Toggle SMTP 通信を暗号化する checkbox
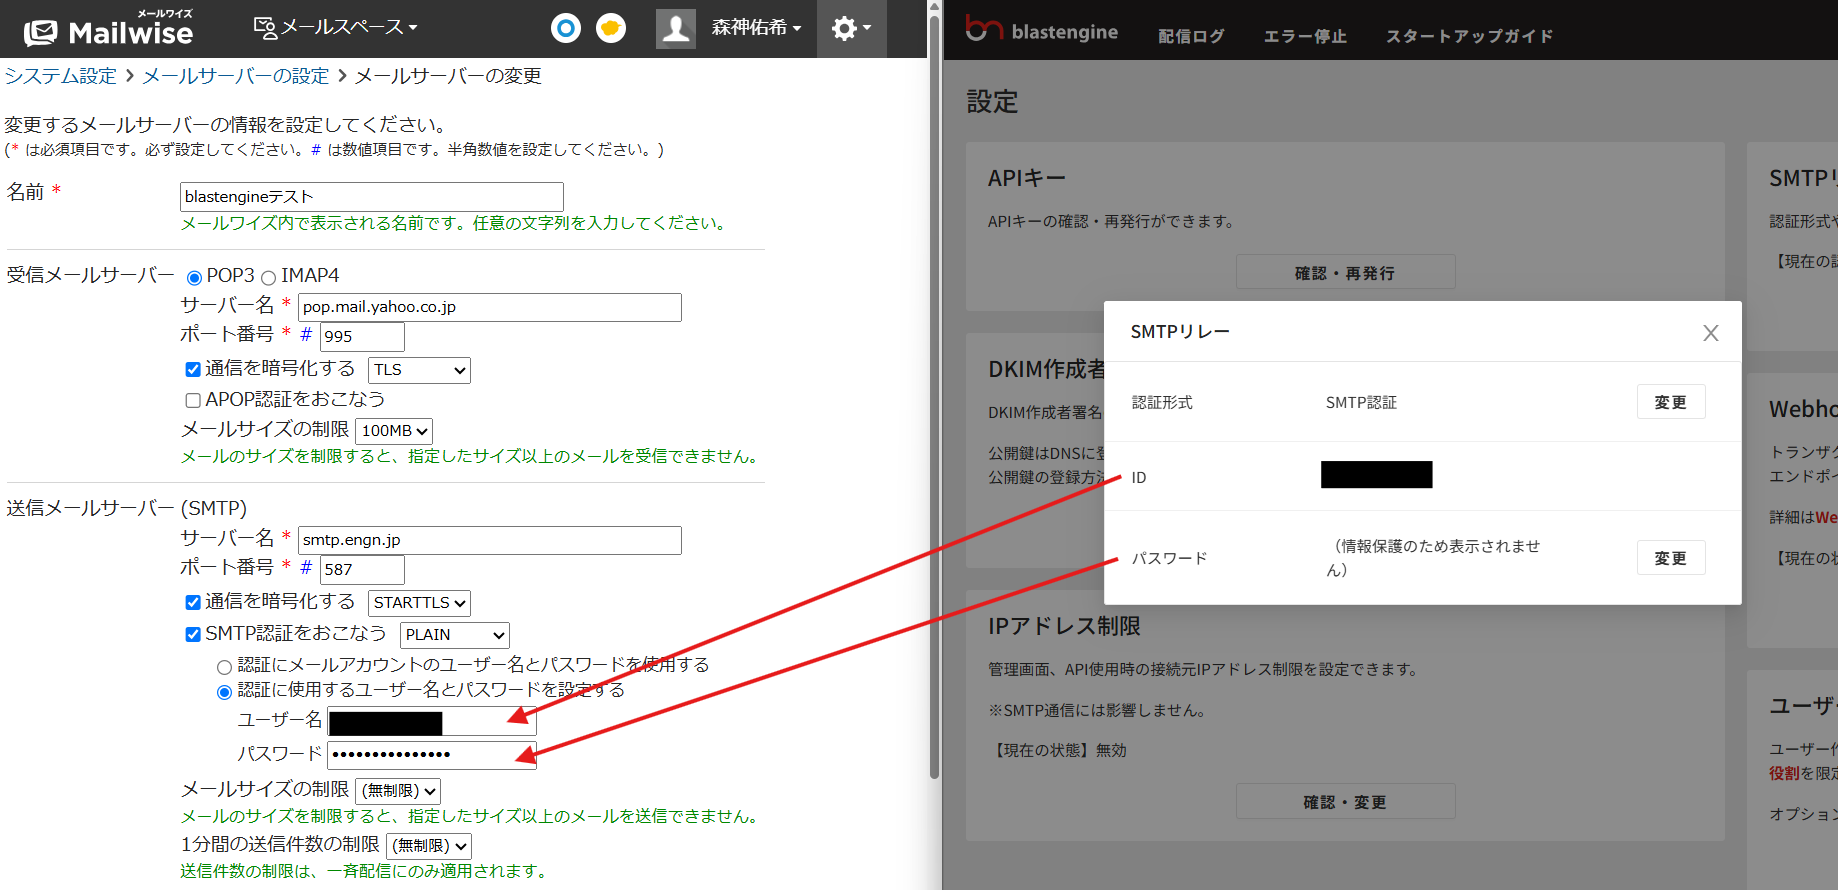 pyautogui.click(x=193, y=602)
